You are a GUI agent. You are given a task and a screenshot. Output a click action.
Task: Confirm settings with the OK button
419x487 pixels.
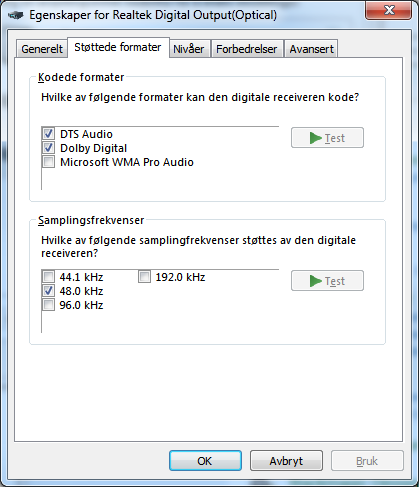pos(205,461)
